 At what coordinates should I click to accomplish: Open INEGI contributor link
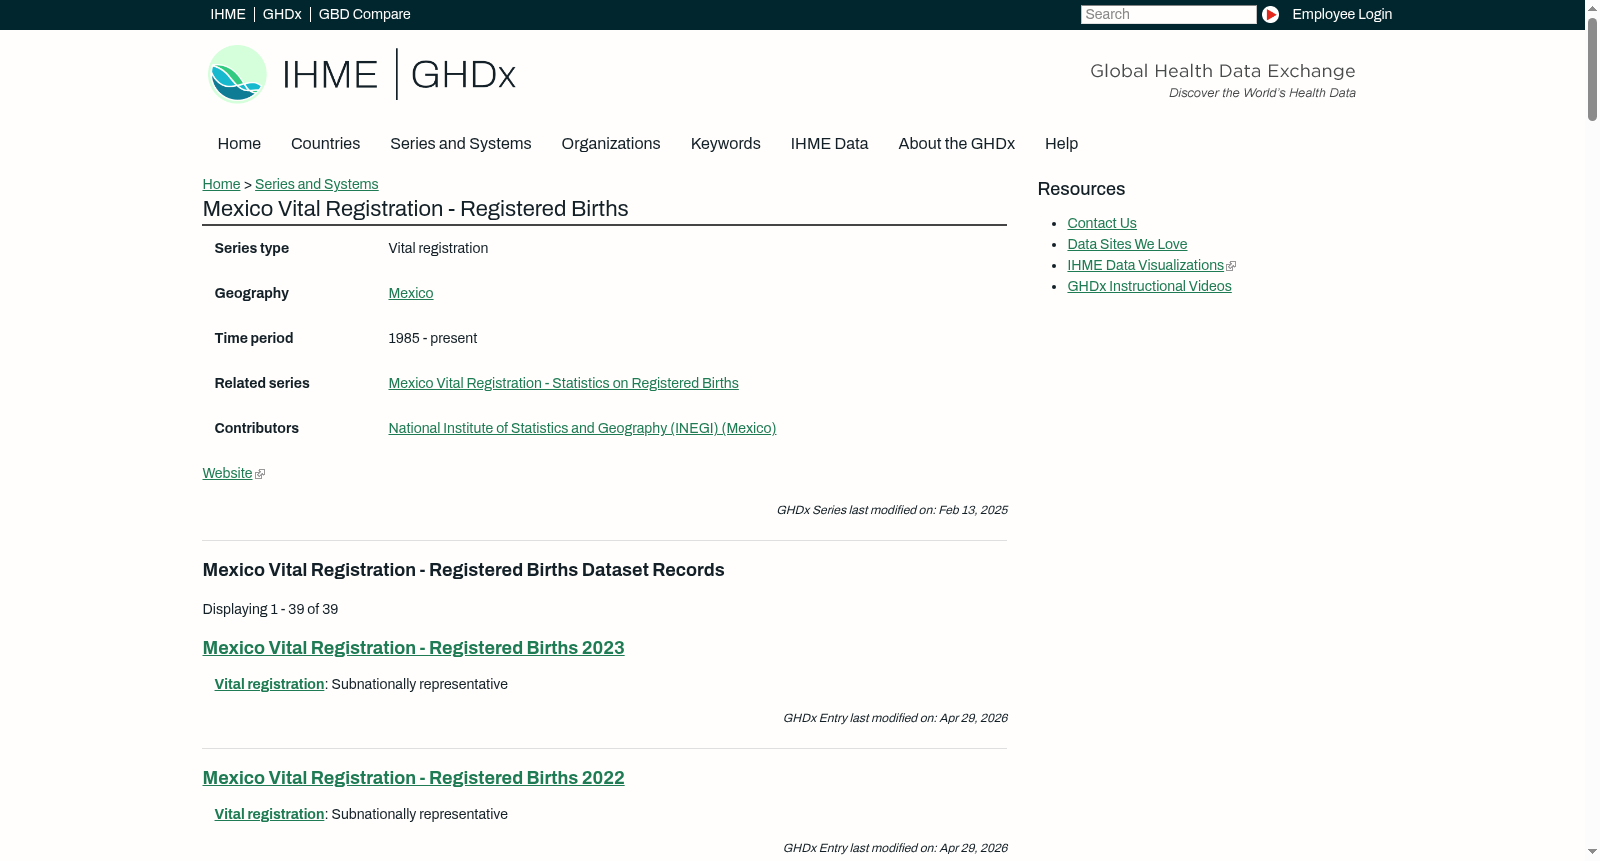582,428
